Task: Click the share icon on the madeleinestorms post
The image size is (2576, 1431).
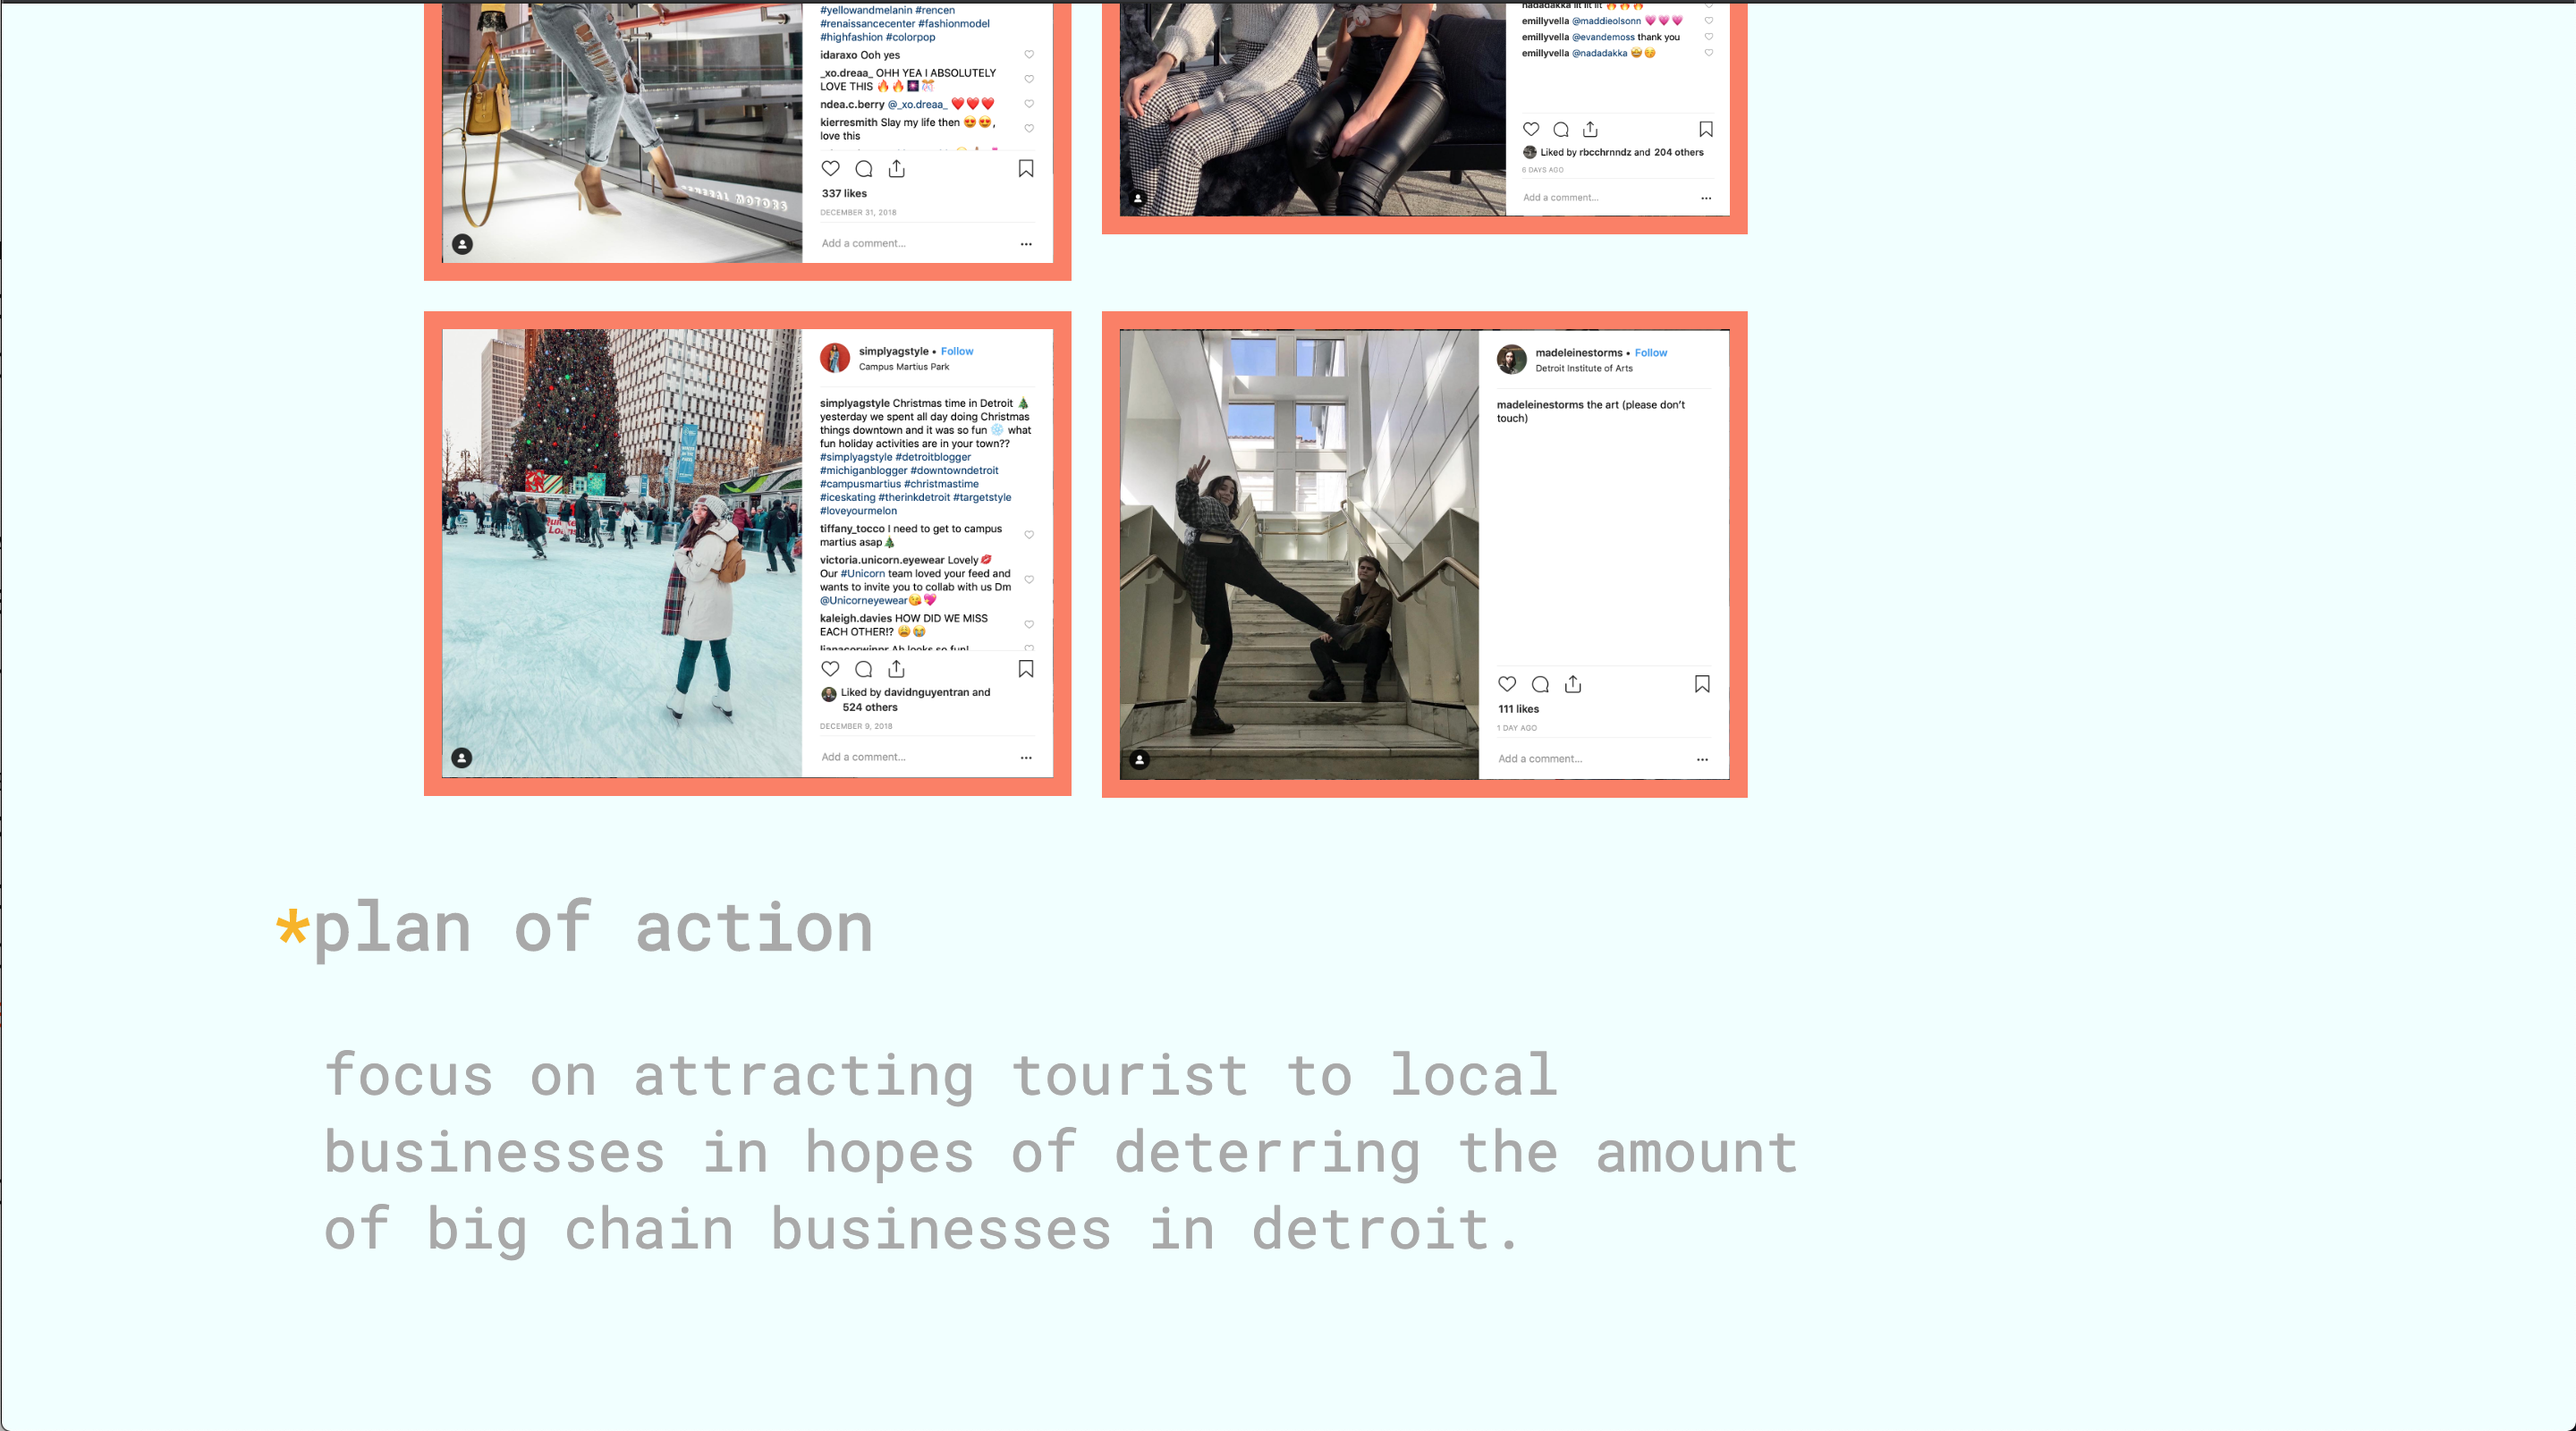Action: pos(1573,684)
